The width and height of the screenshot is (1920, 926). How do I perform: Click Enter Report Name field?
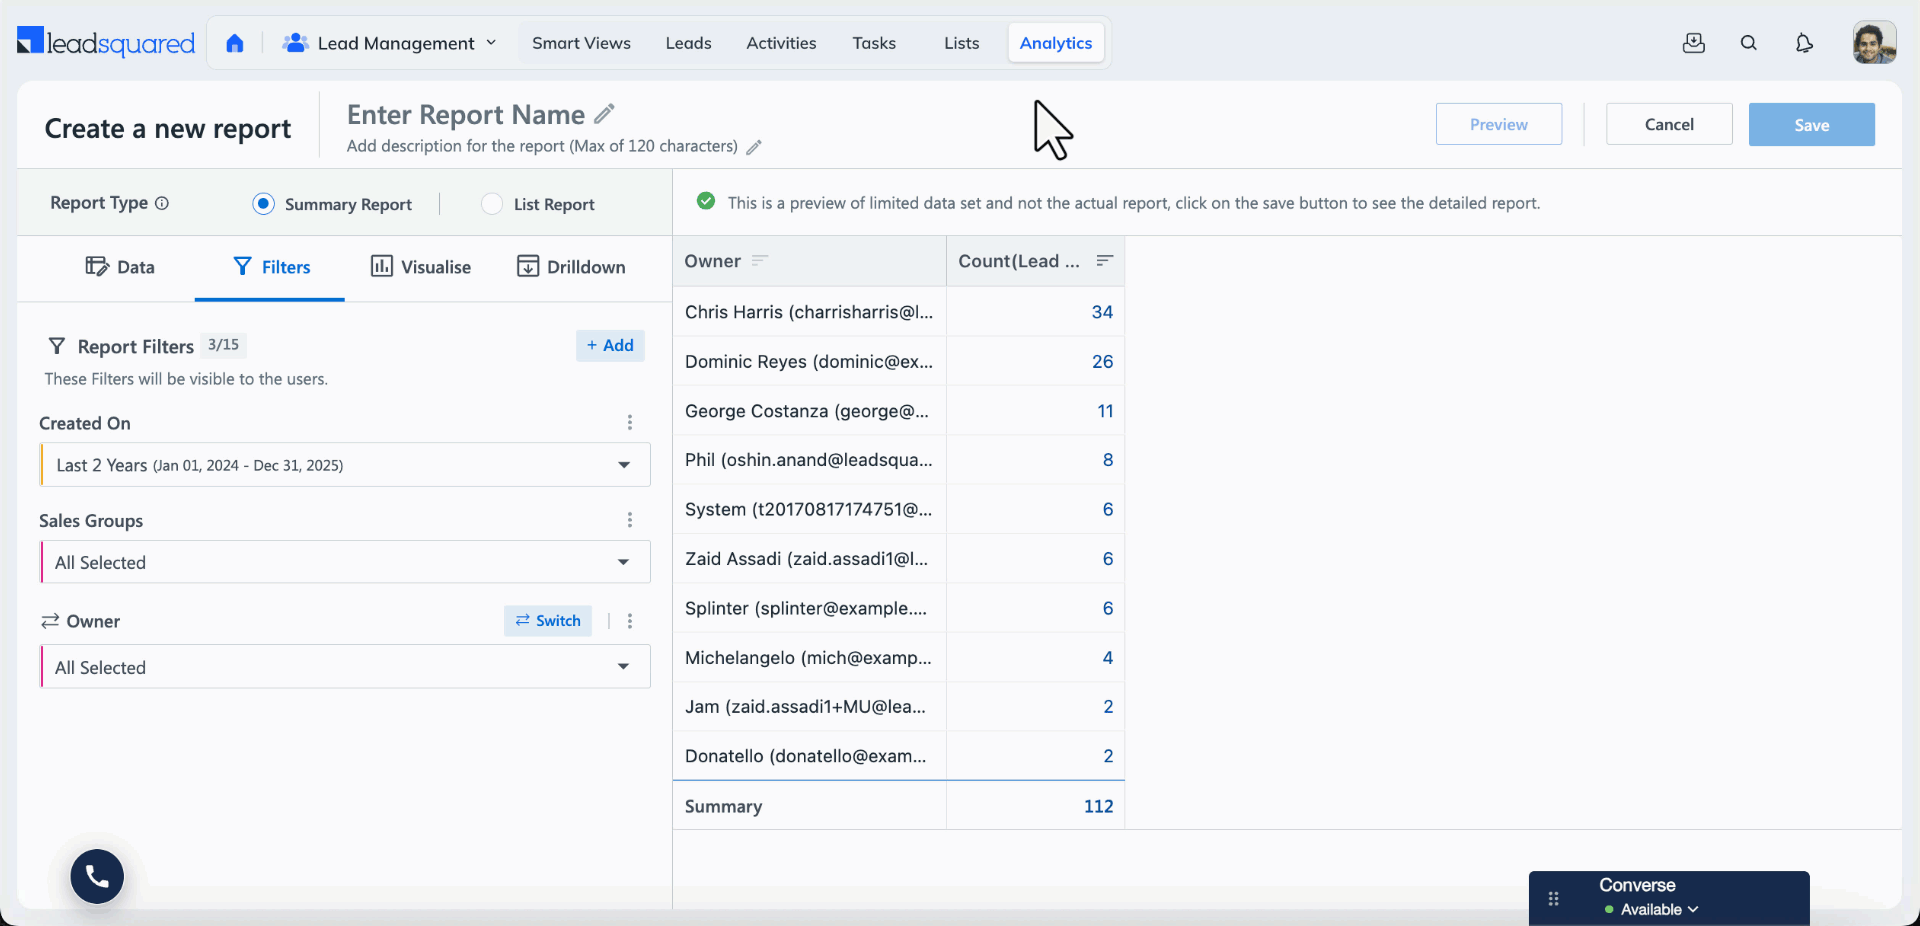465,115
